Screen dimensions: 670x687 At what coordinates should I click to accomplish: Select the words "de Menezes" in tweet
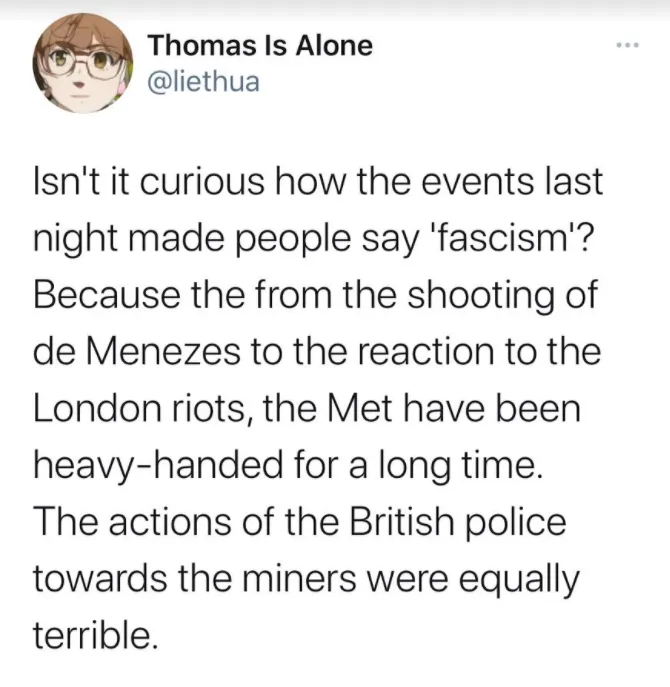(137, 351)
